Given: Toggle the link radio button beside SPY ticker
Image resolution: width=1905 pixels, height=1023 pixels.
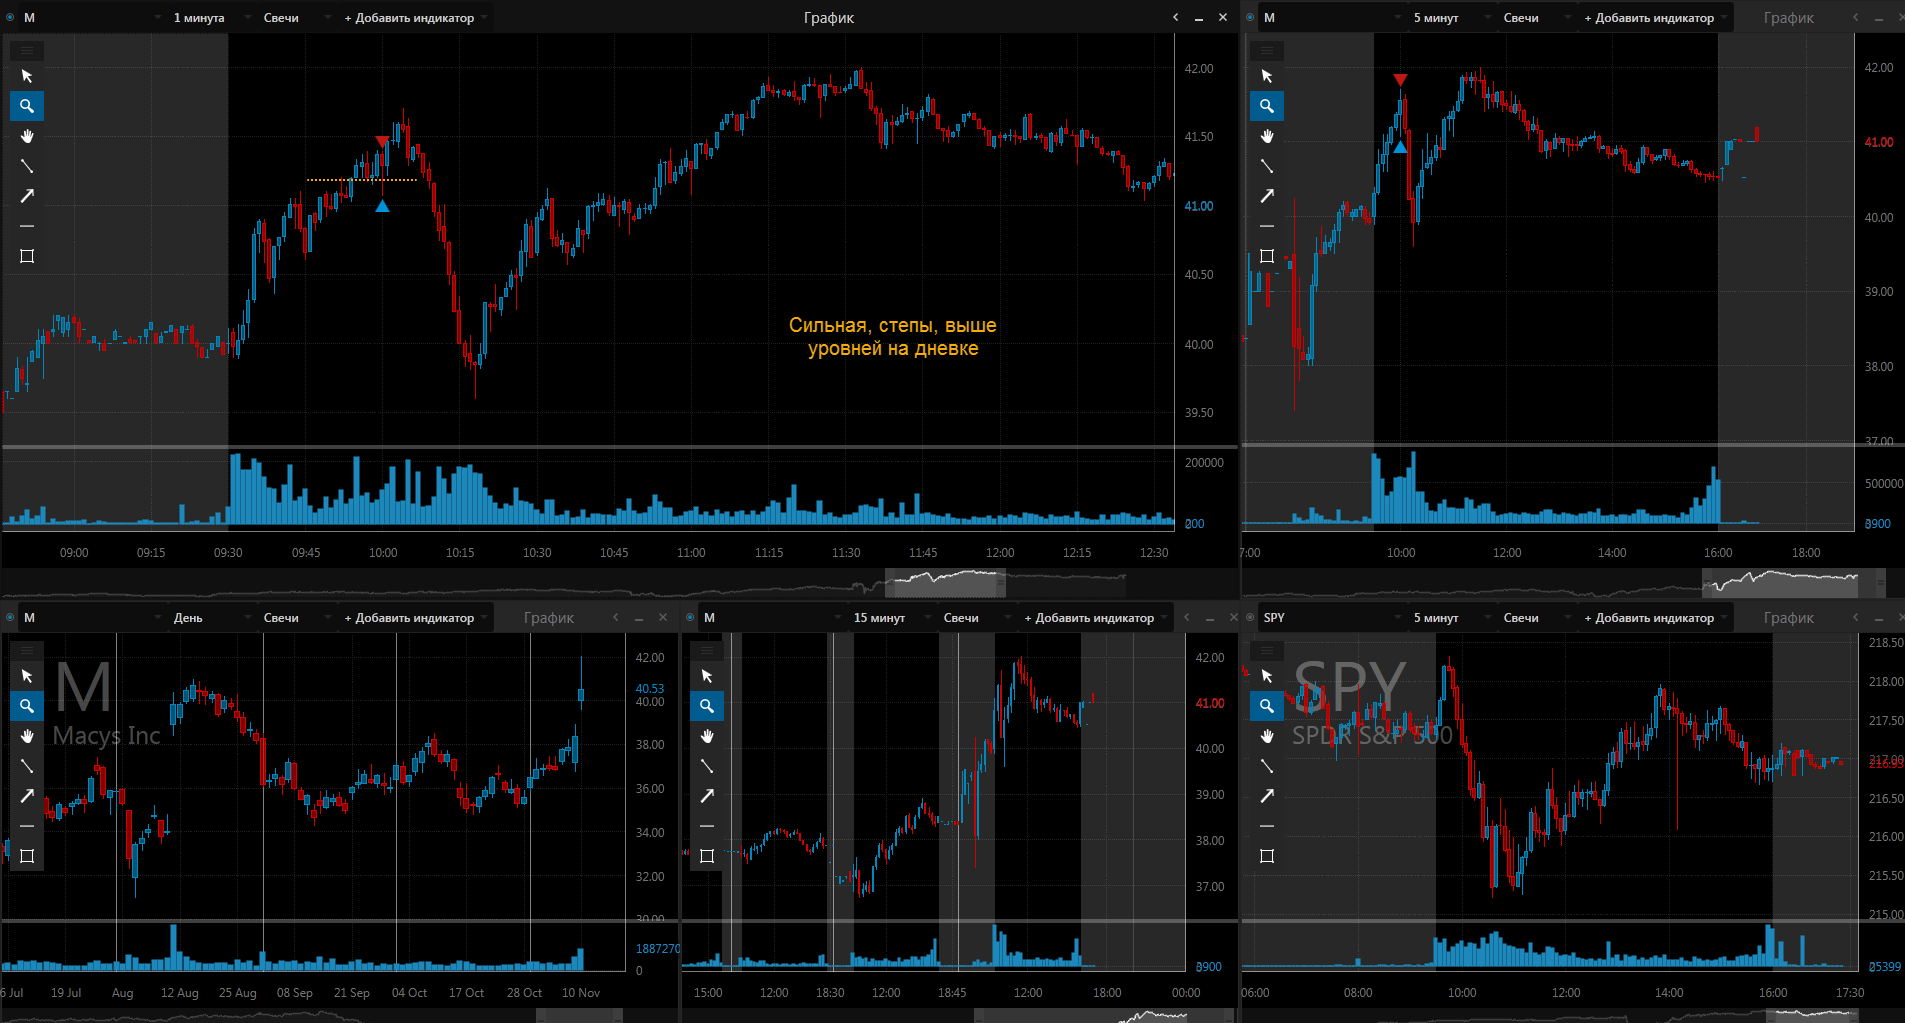Looking at the screenshot, I should (1250, 618).
